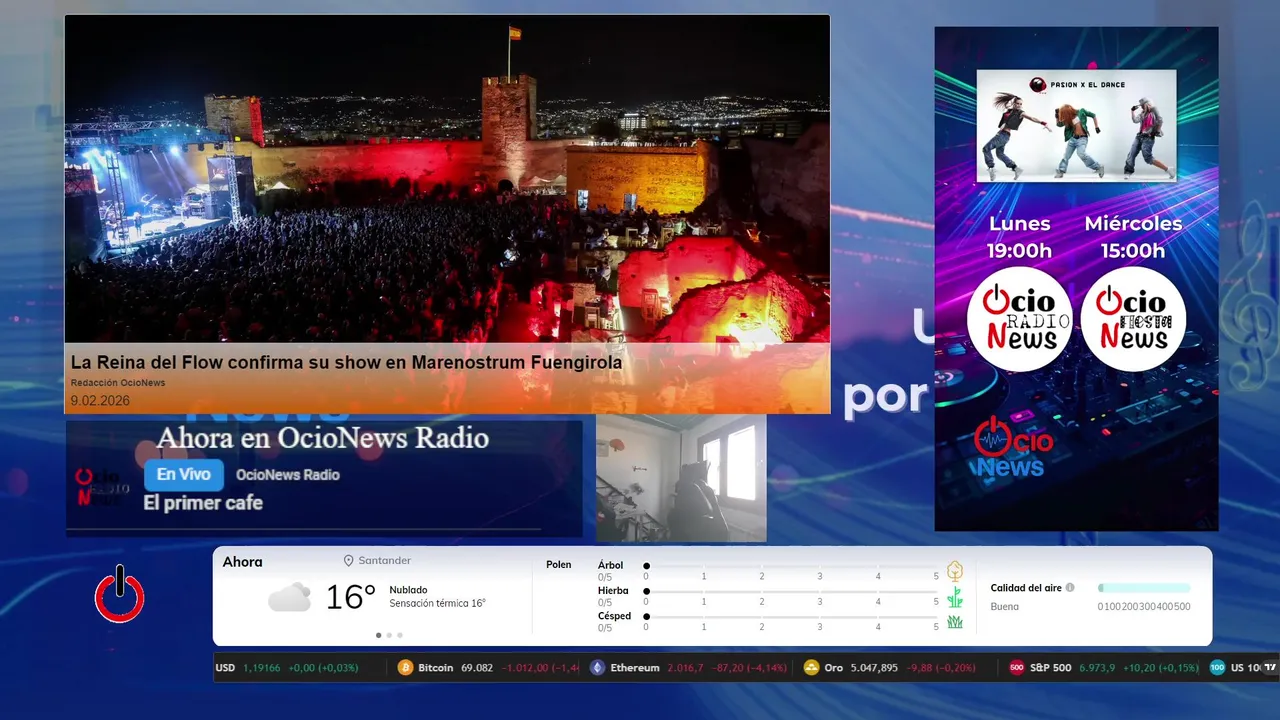This screenshot has height=720, width=1280.
Task: Click the Bitcoin price 69.082
Action: coord(476,668)
